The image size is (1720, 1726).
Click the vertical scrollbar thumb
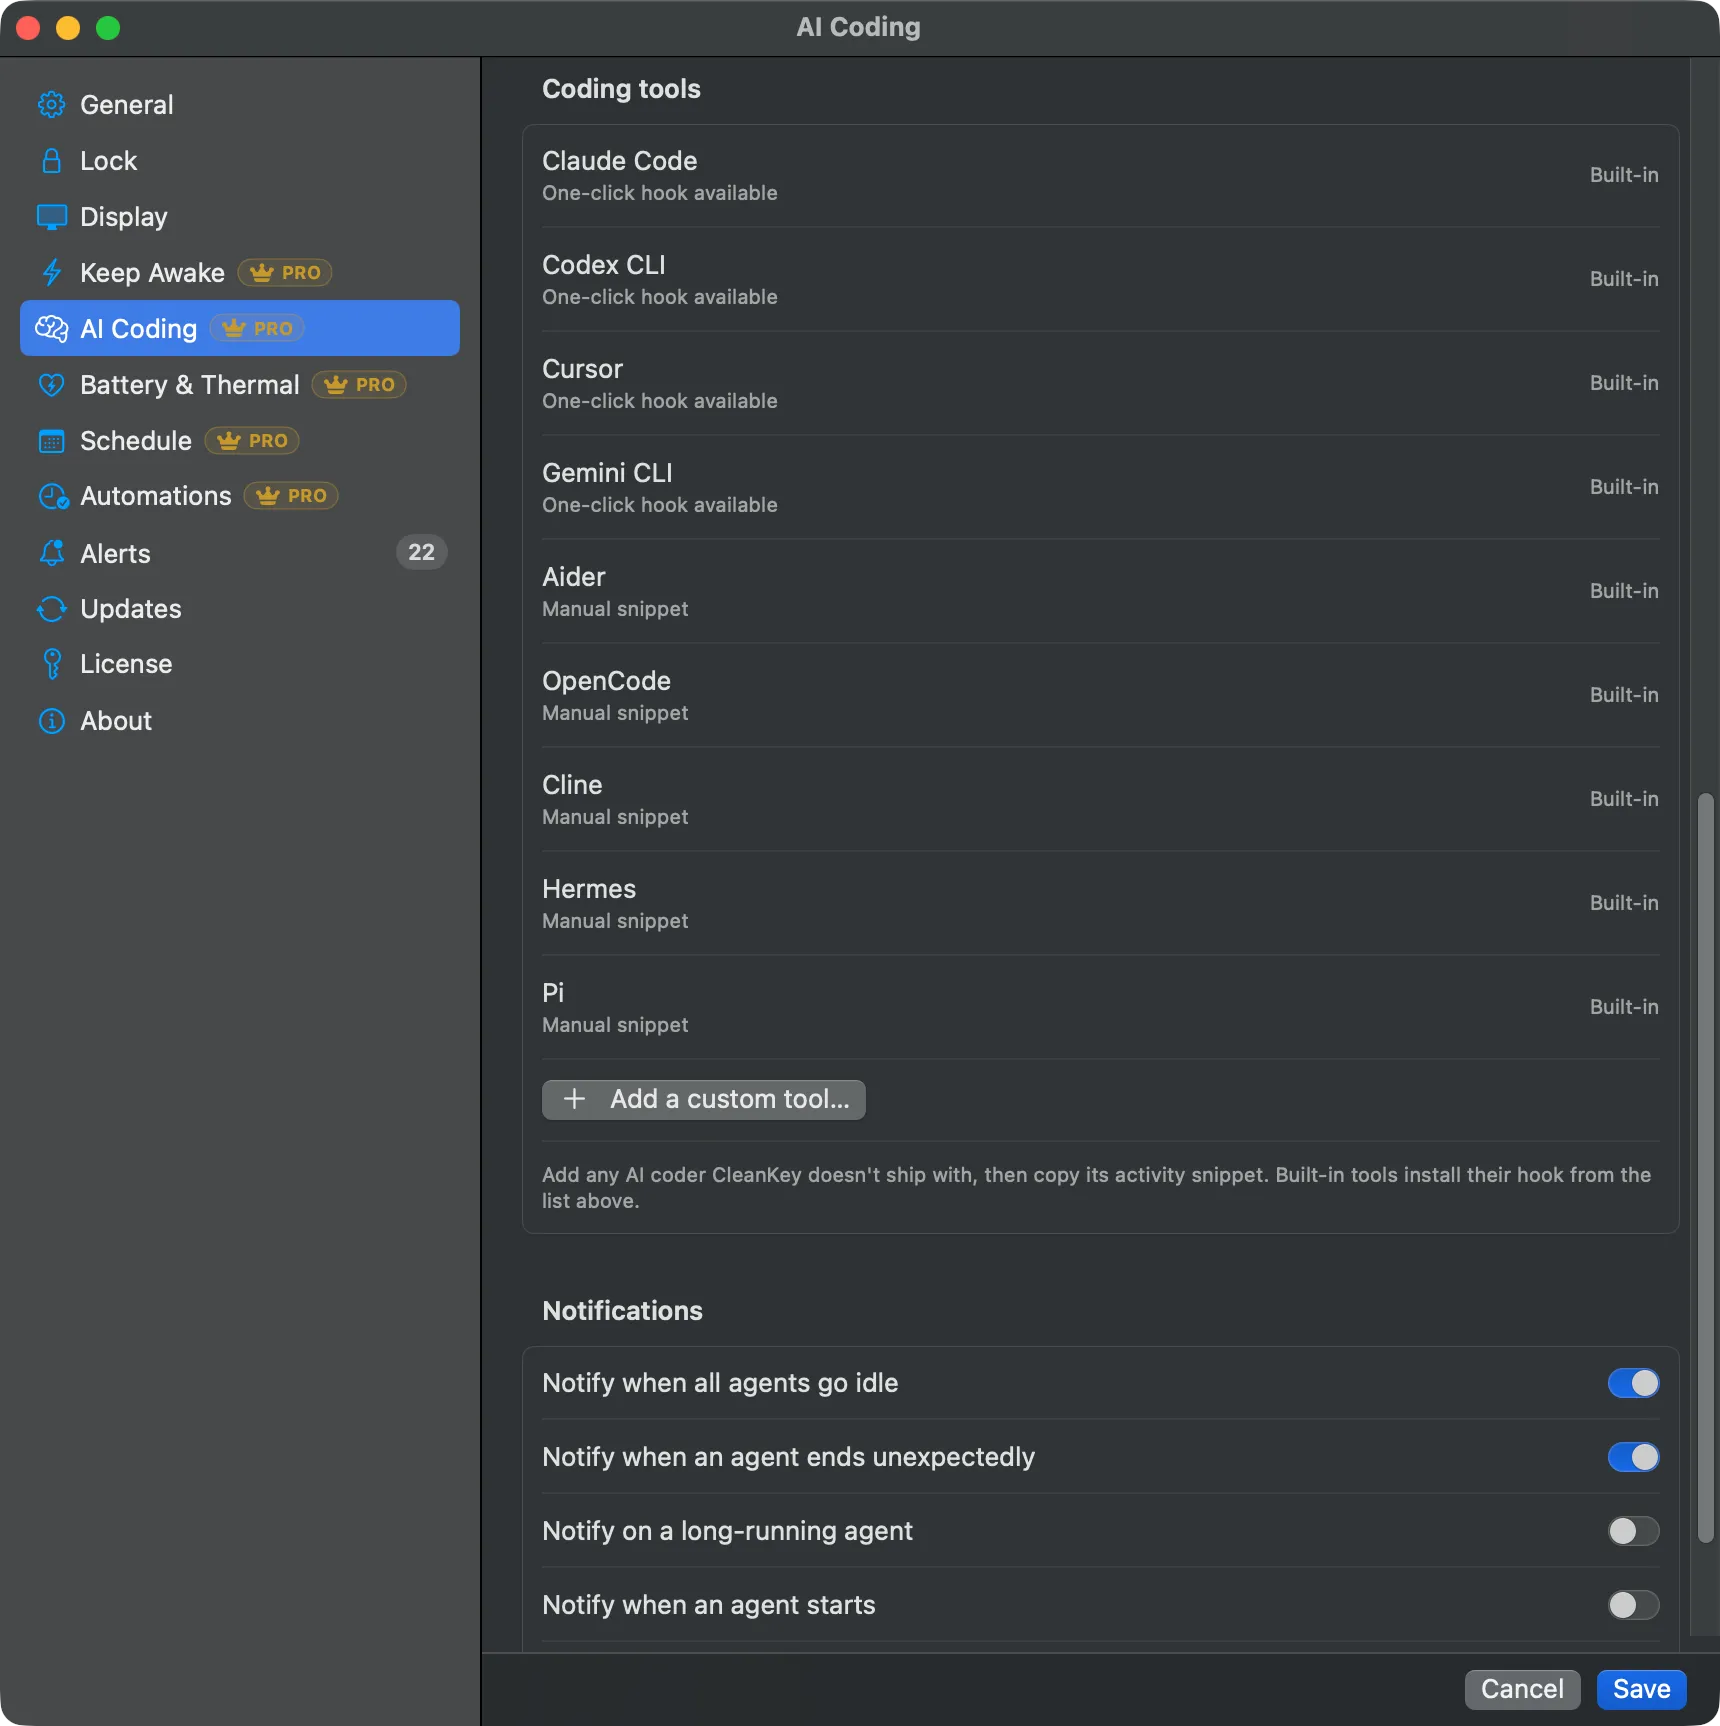click(x=1705, y=1168)
